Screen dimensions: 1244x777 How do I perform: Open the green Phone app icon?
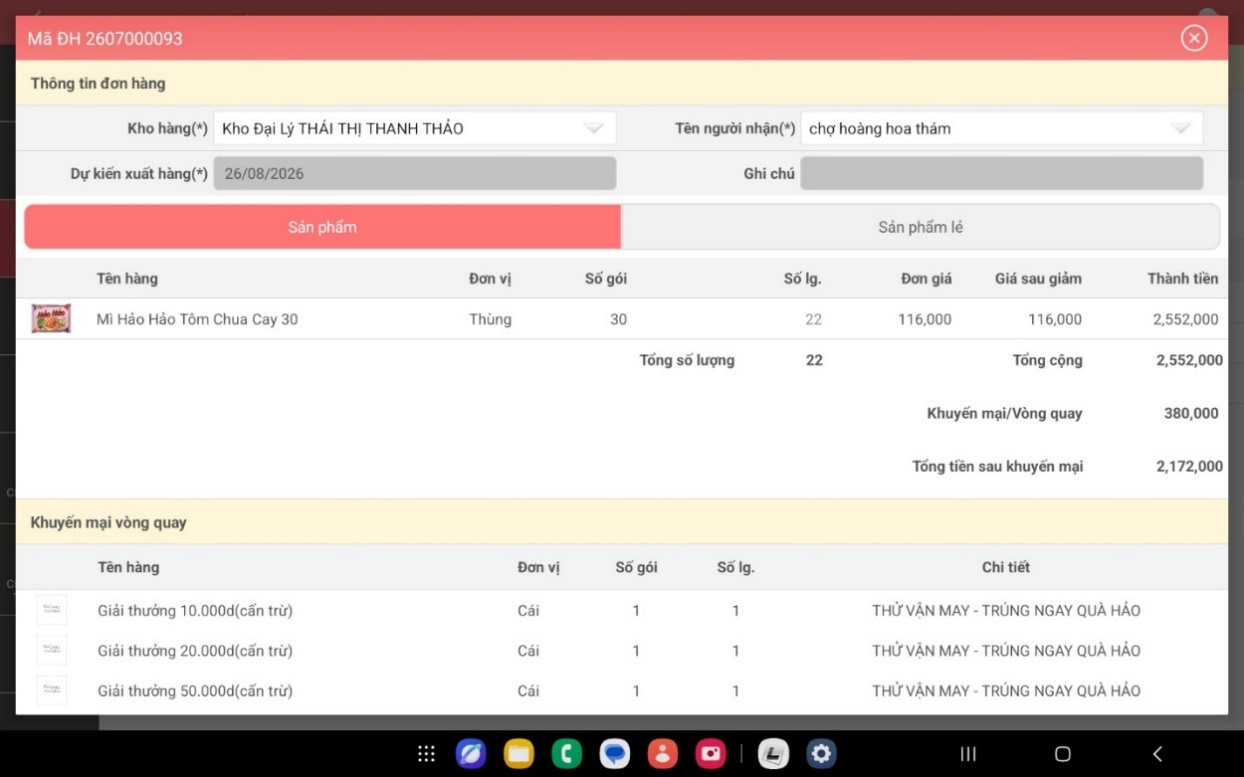coord(567,754)
